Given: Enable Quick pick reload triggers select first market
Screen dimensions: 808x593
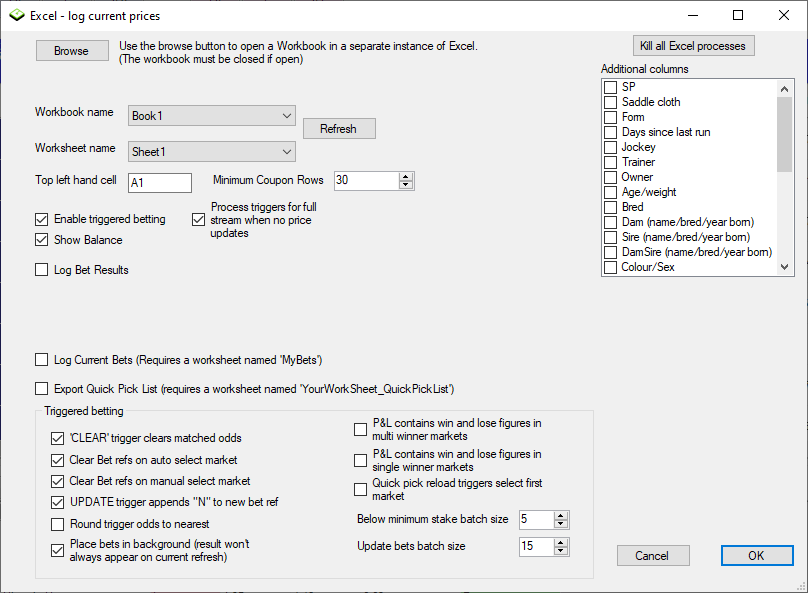Looking at the screenshot, I should tap(361, 489).
